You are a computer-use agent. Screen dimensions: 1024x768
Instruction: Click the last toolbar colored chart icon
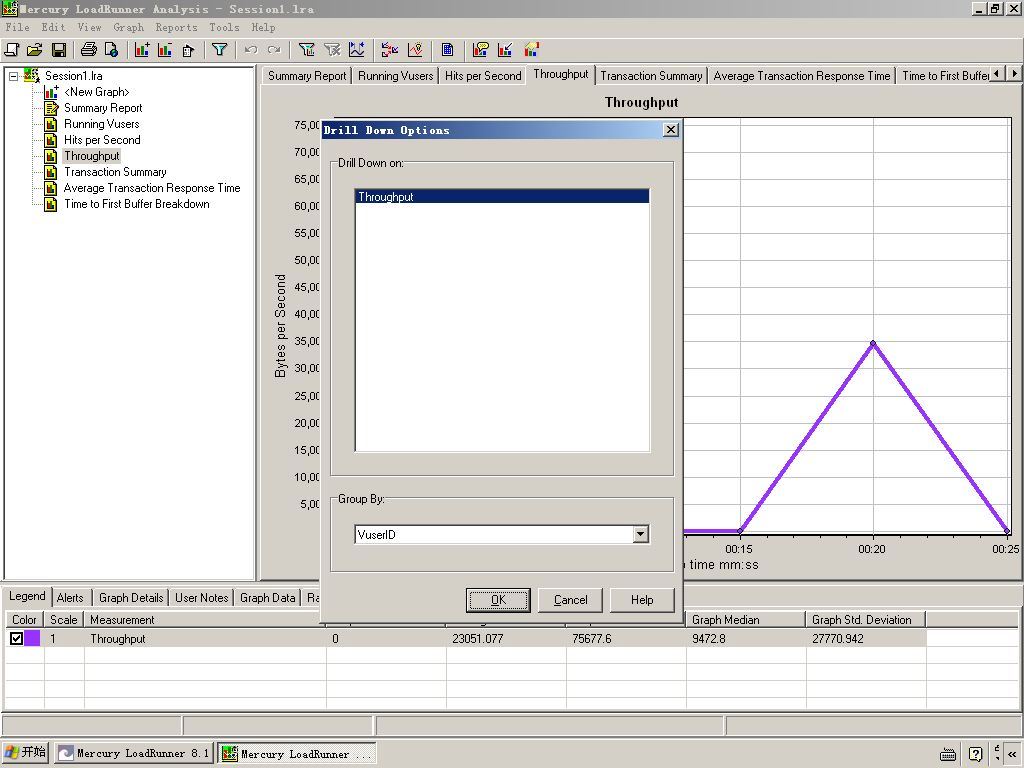[x=532, y=50]
